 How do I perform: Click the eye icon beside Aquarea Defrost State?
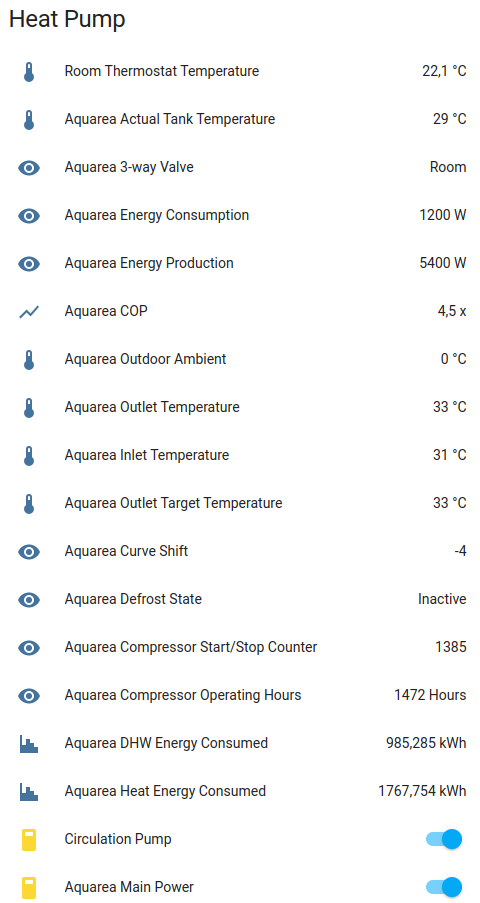click(29, 600)
